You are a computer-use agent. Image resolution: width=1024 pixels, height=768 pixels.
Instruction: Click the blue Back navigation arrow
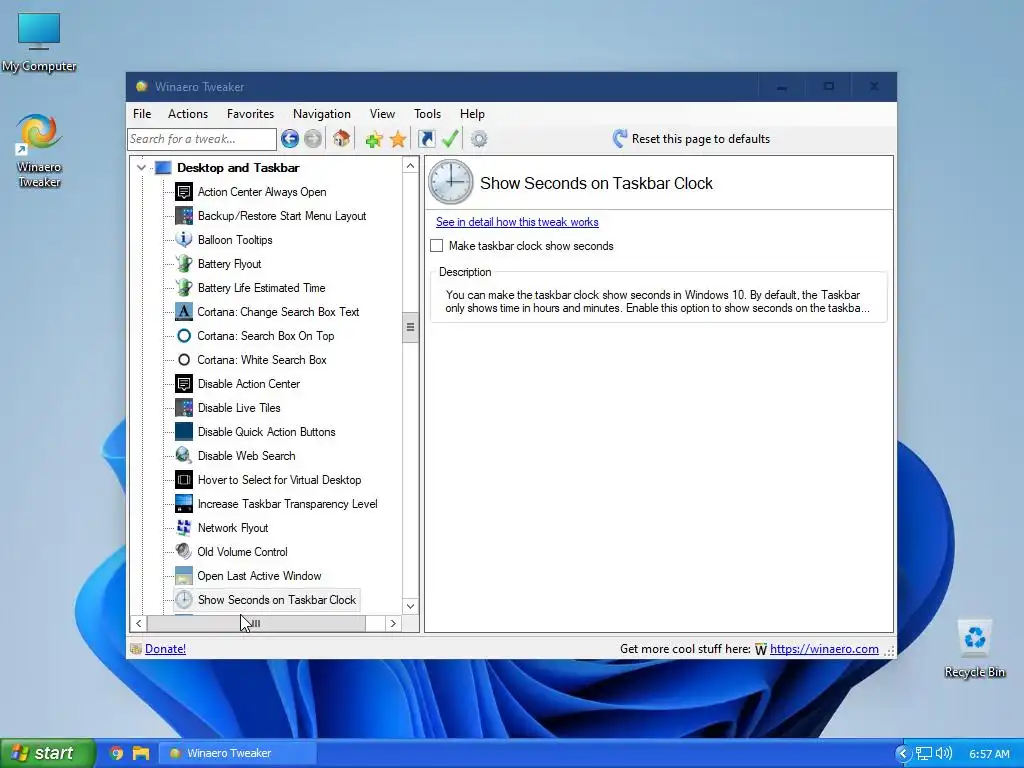pos(290,138)
